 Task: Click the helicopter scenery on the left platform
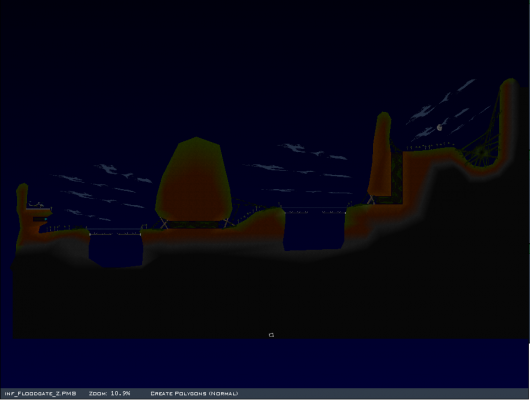tap(36, 205)
